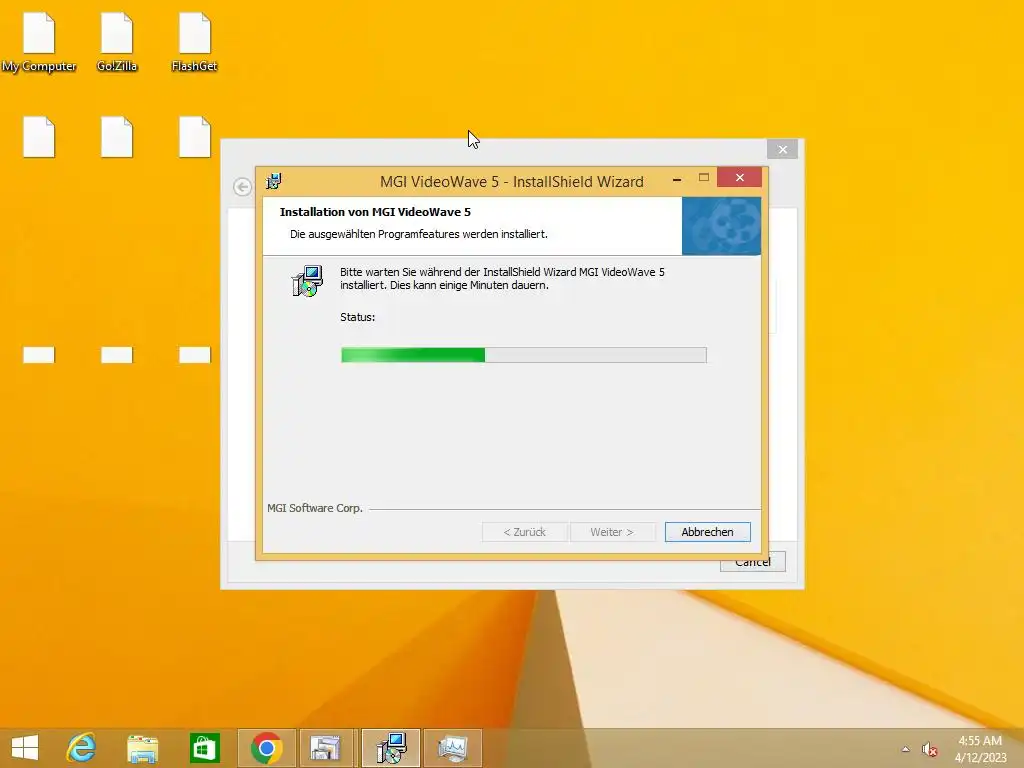
Task: Show hidden system tray icons
Action: 905,749
